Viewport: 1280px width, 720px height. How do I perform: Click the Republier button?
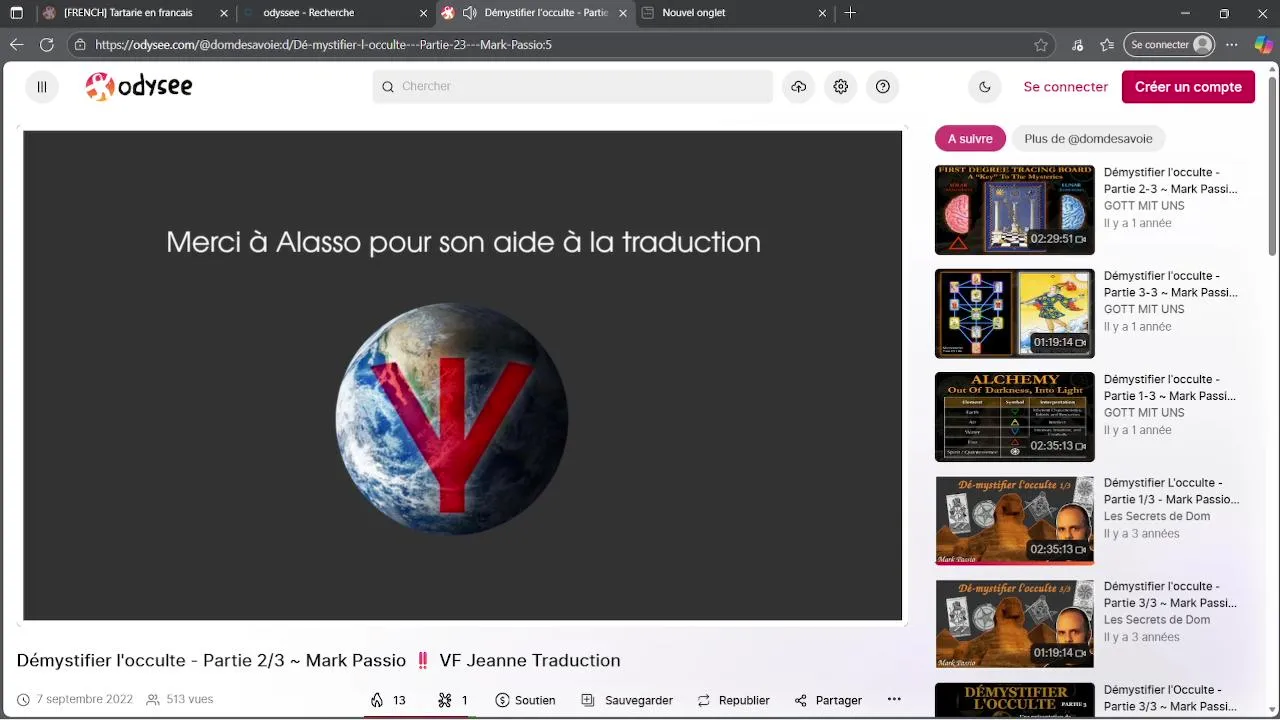(733, 700)
